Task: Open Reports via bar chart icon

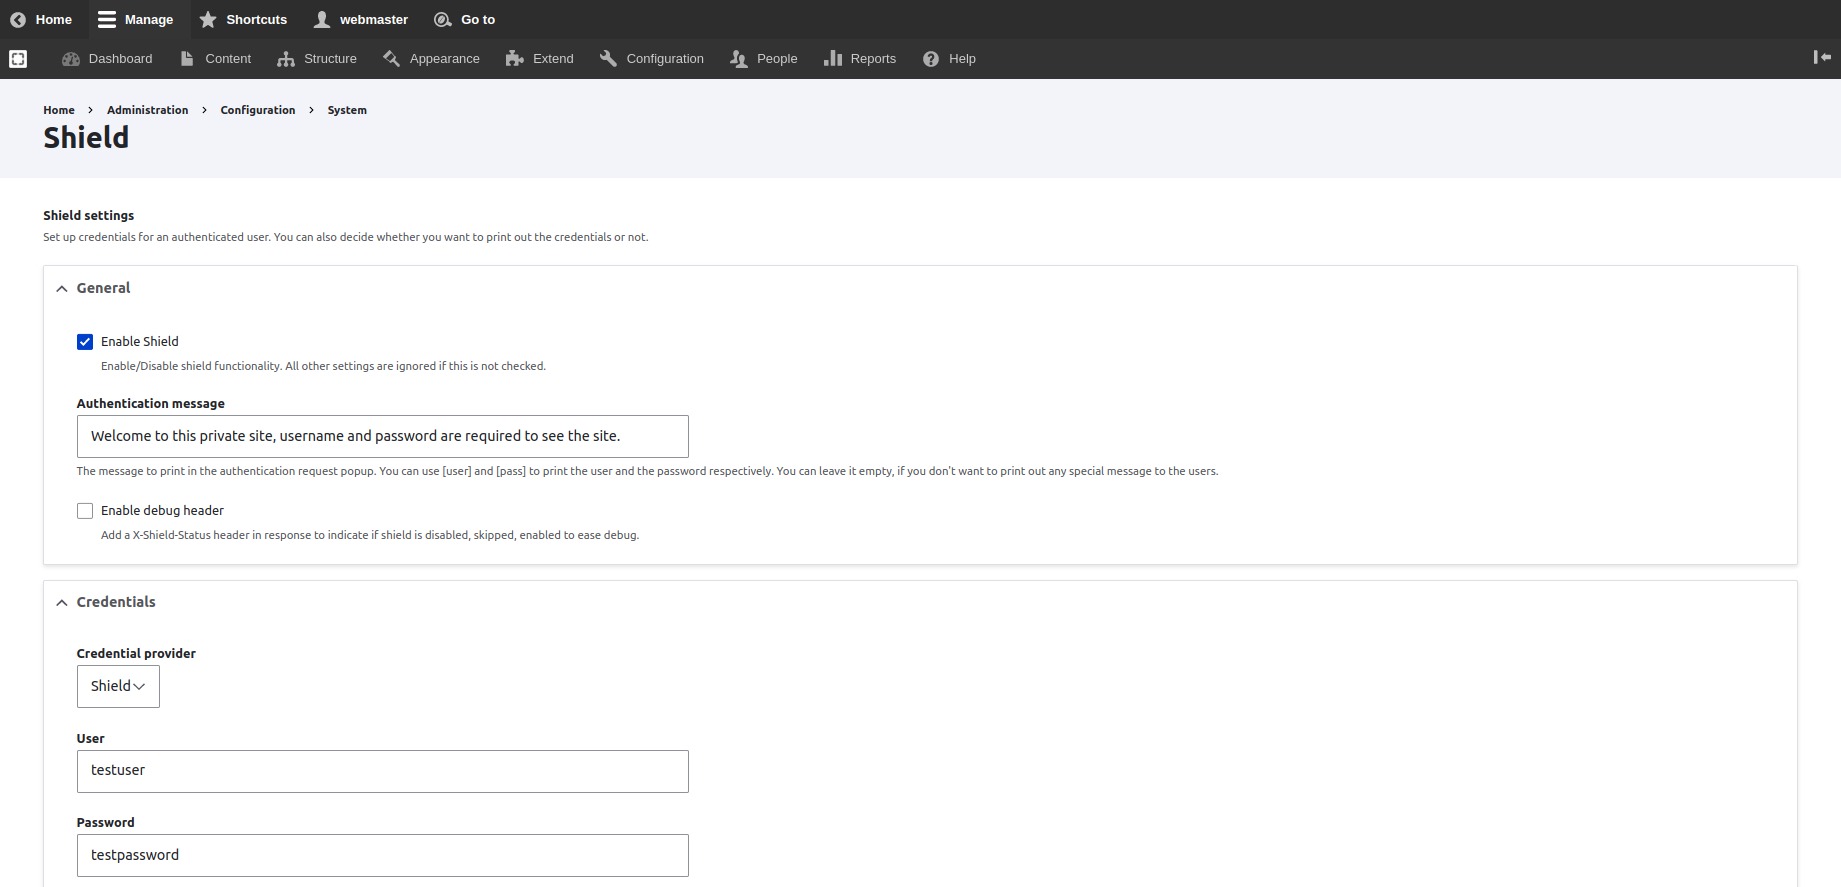Action: tap(832, 59)
